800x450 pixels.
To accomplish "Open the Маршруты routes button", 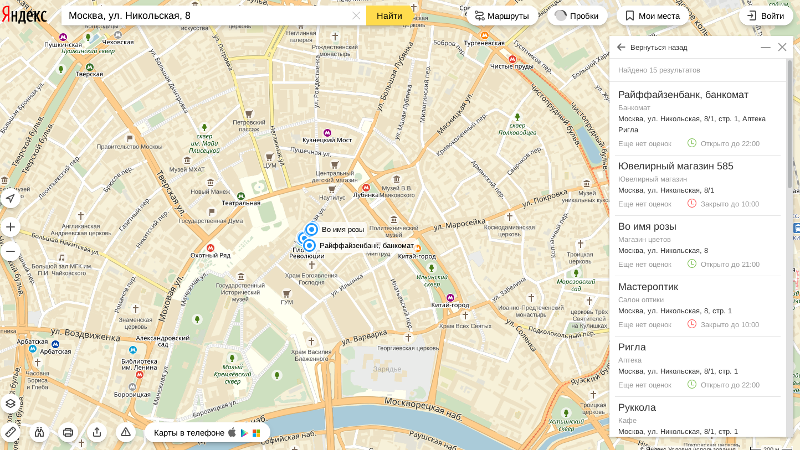I will tap(502, 16).
